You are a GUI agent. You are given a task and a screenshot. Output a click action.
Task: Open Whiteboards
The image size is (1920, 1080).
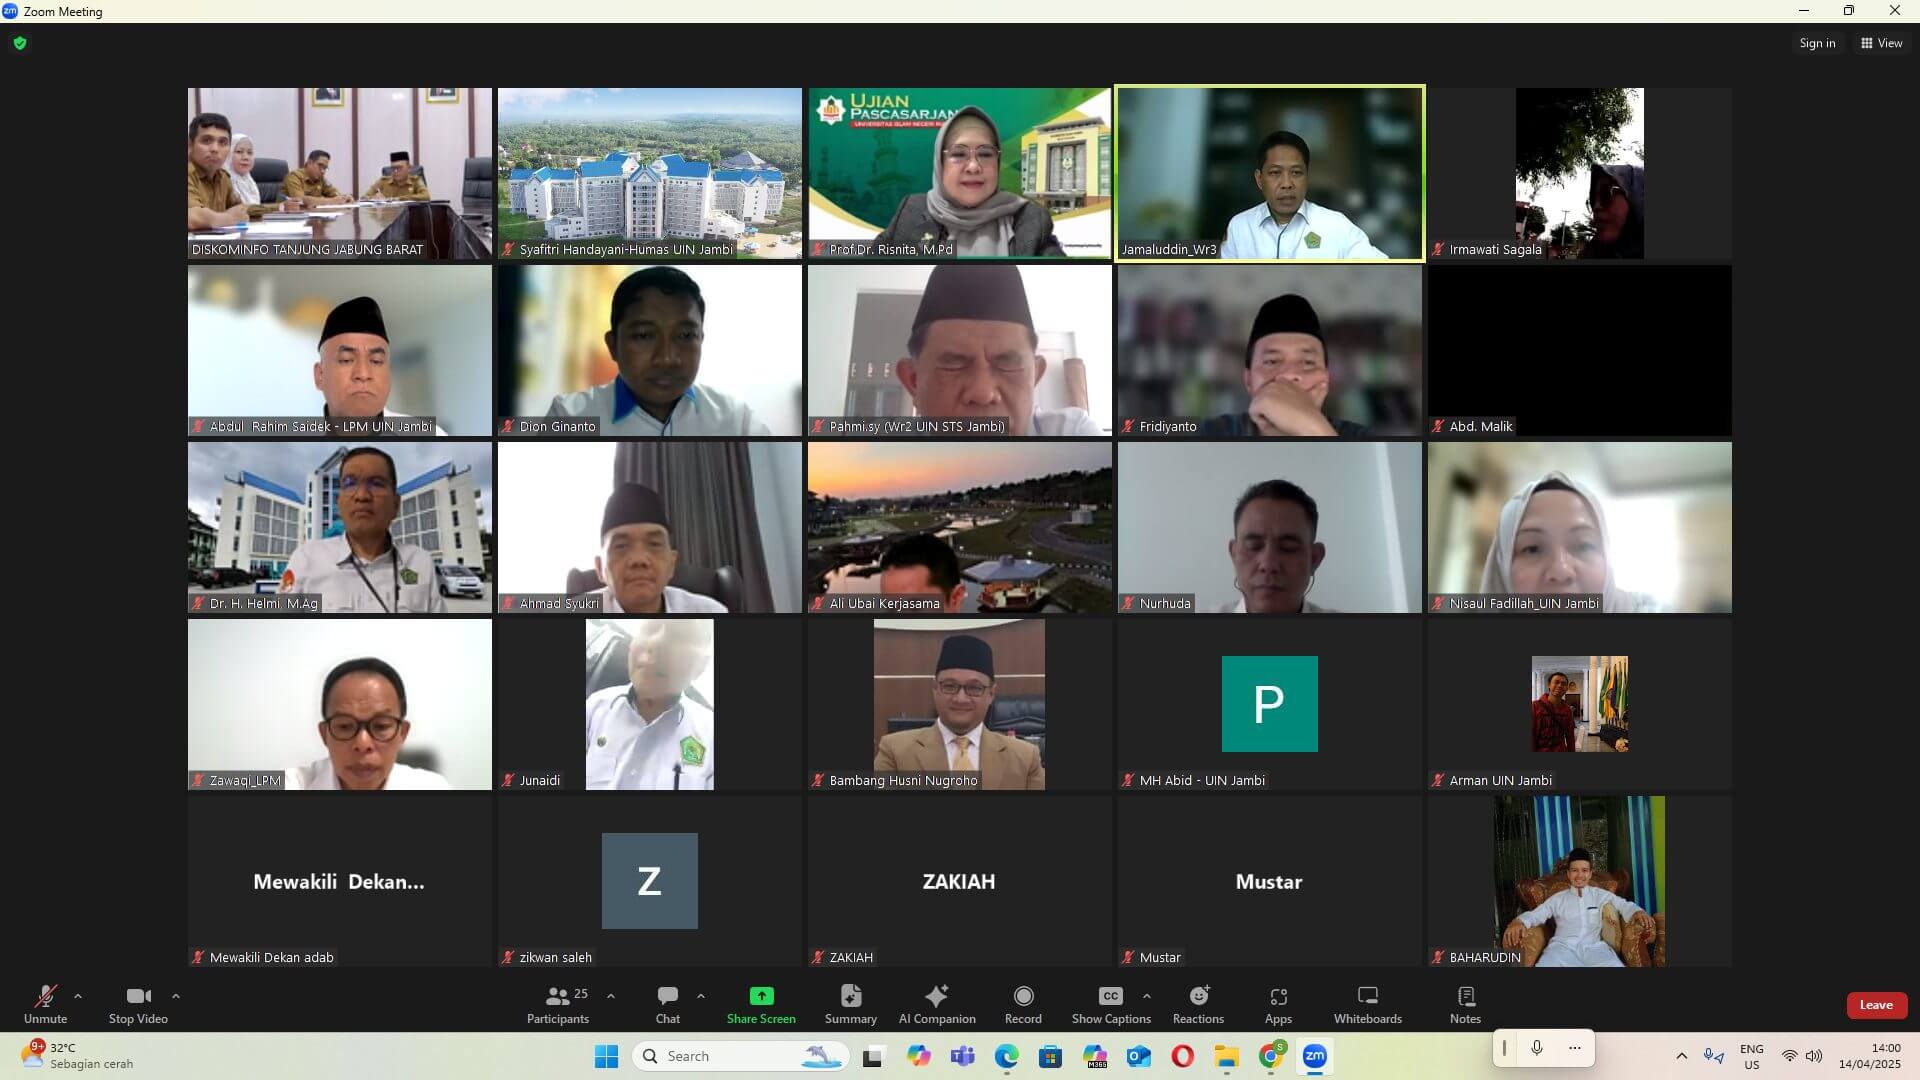point(1367,1004)
